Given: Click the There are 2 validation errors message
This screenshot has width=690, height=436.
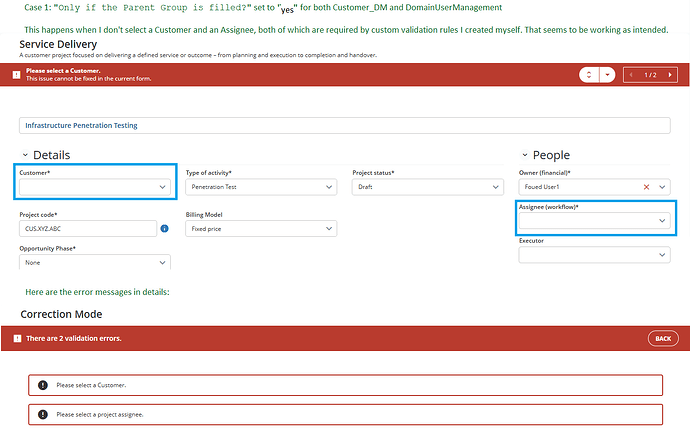Looking at the screenshot, I should point(73,338).
